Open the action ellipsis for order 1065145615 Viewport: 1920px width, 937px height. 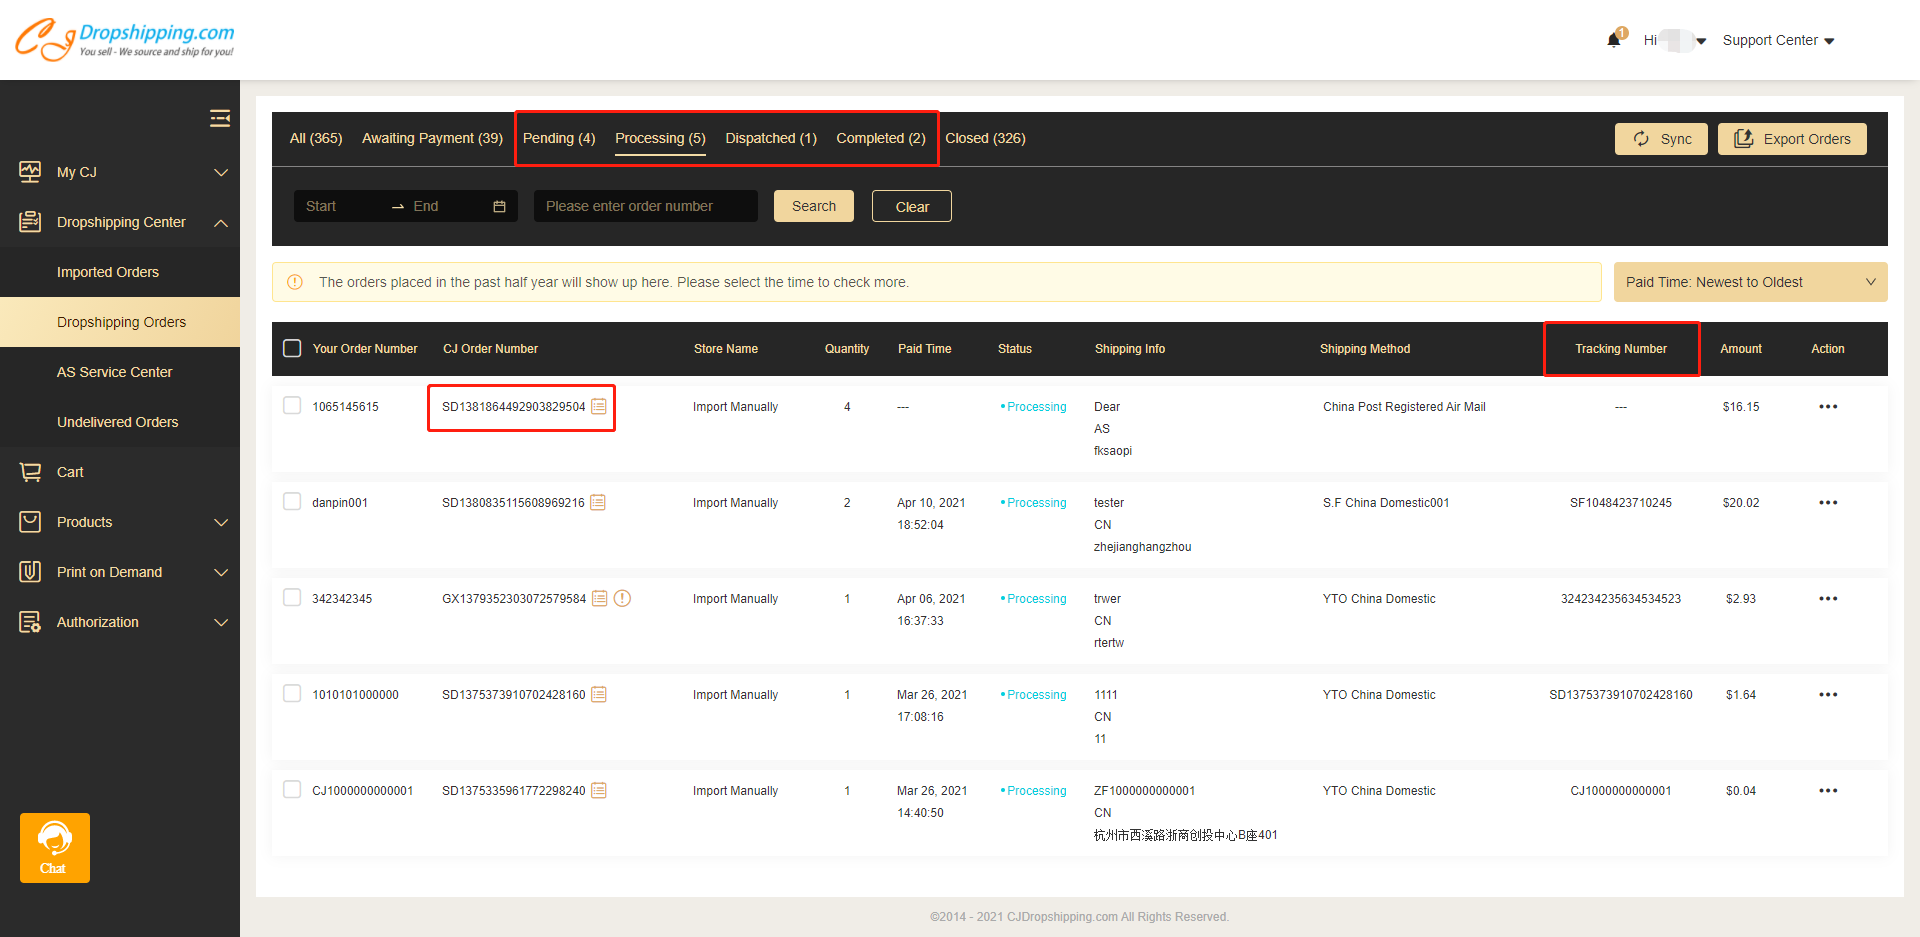coord(1829,407)
